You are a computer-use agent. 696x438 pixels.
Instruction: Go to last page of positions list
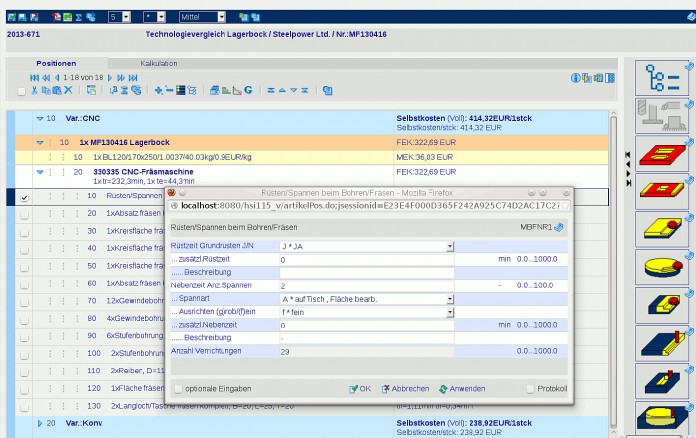pyautogui.click(x=133, y=78)
